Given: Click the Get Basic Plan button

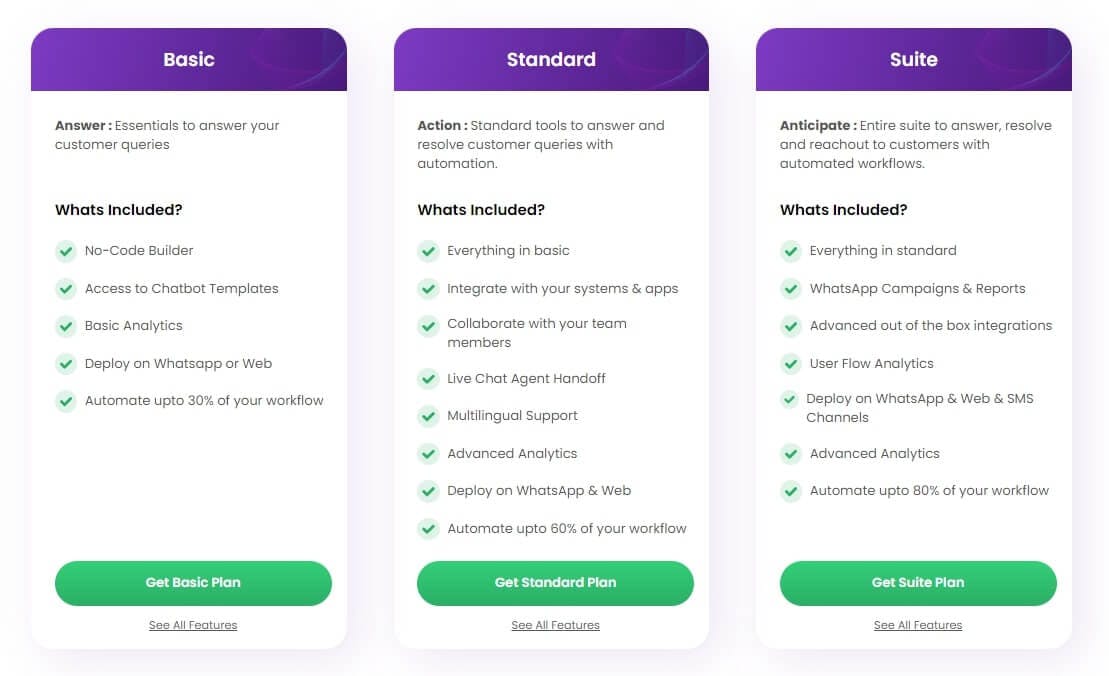Looking at the screenshot, I should coord(193,583).
